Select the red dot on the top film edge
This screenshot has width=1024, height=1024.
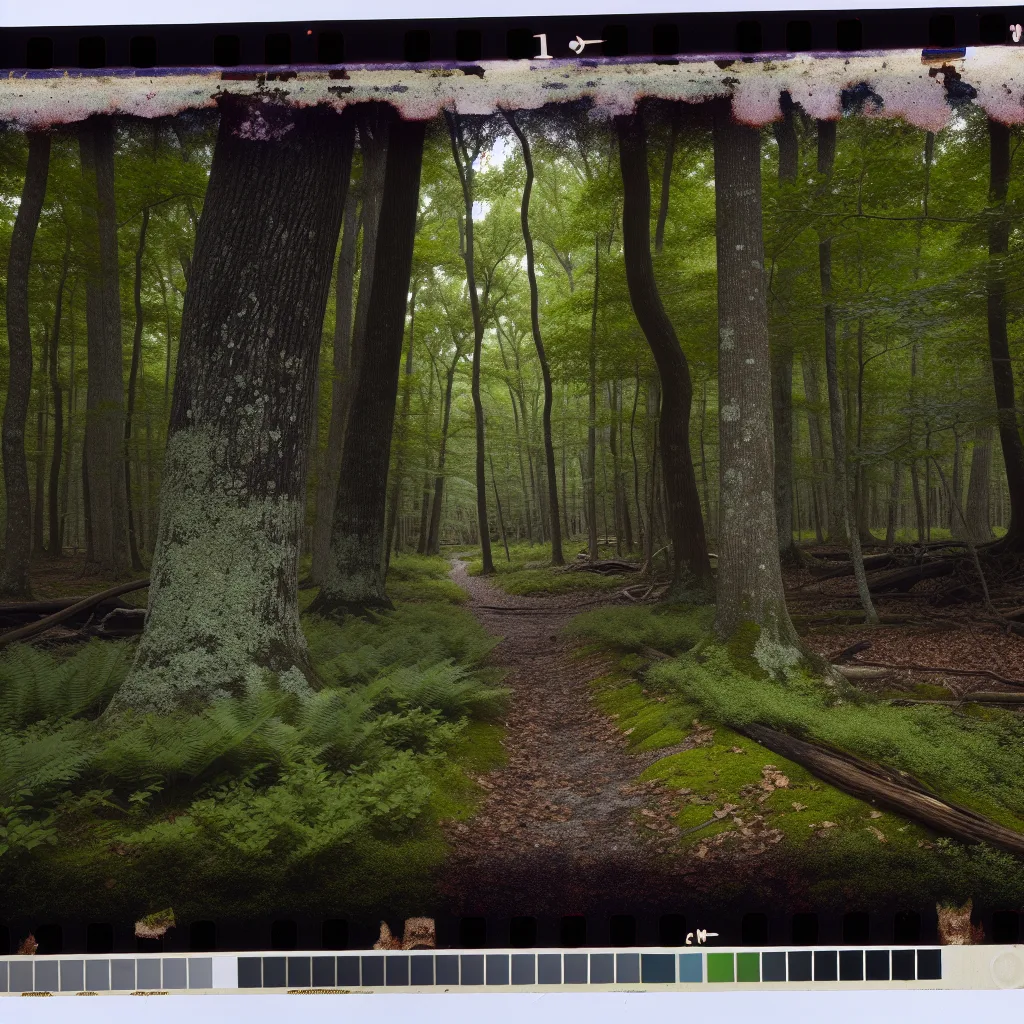pyautogui.click(x=309, y=32)
